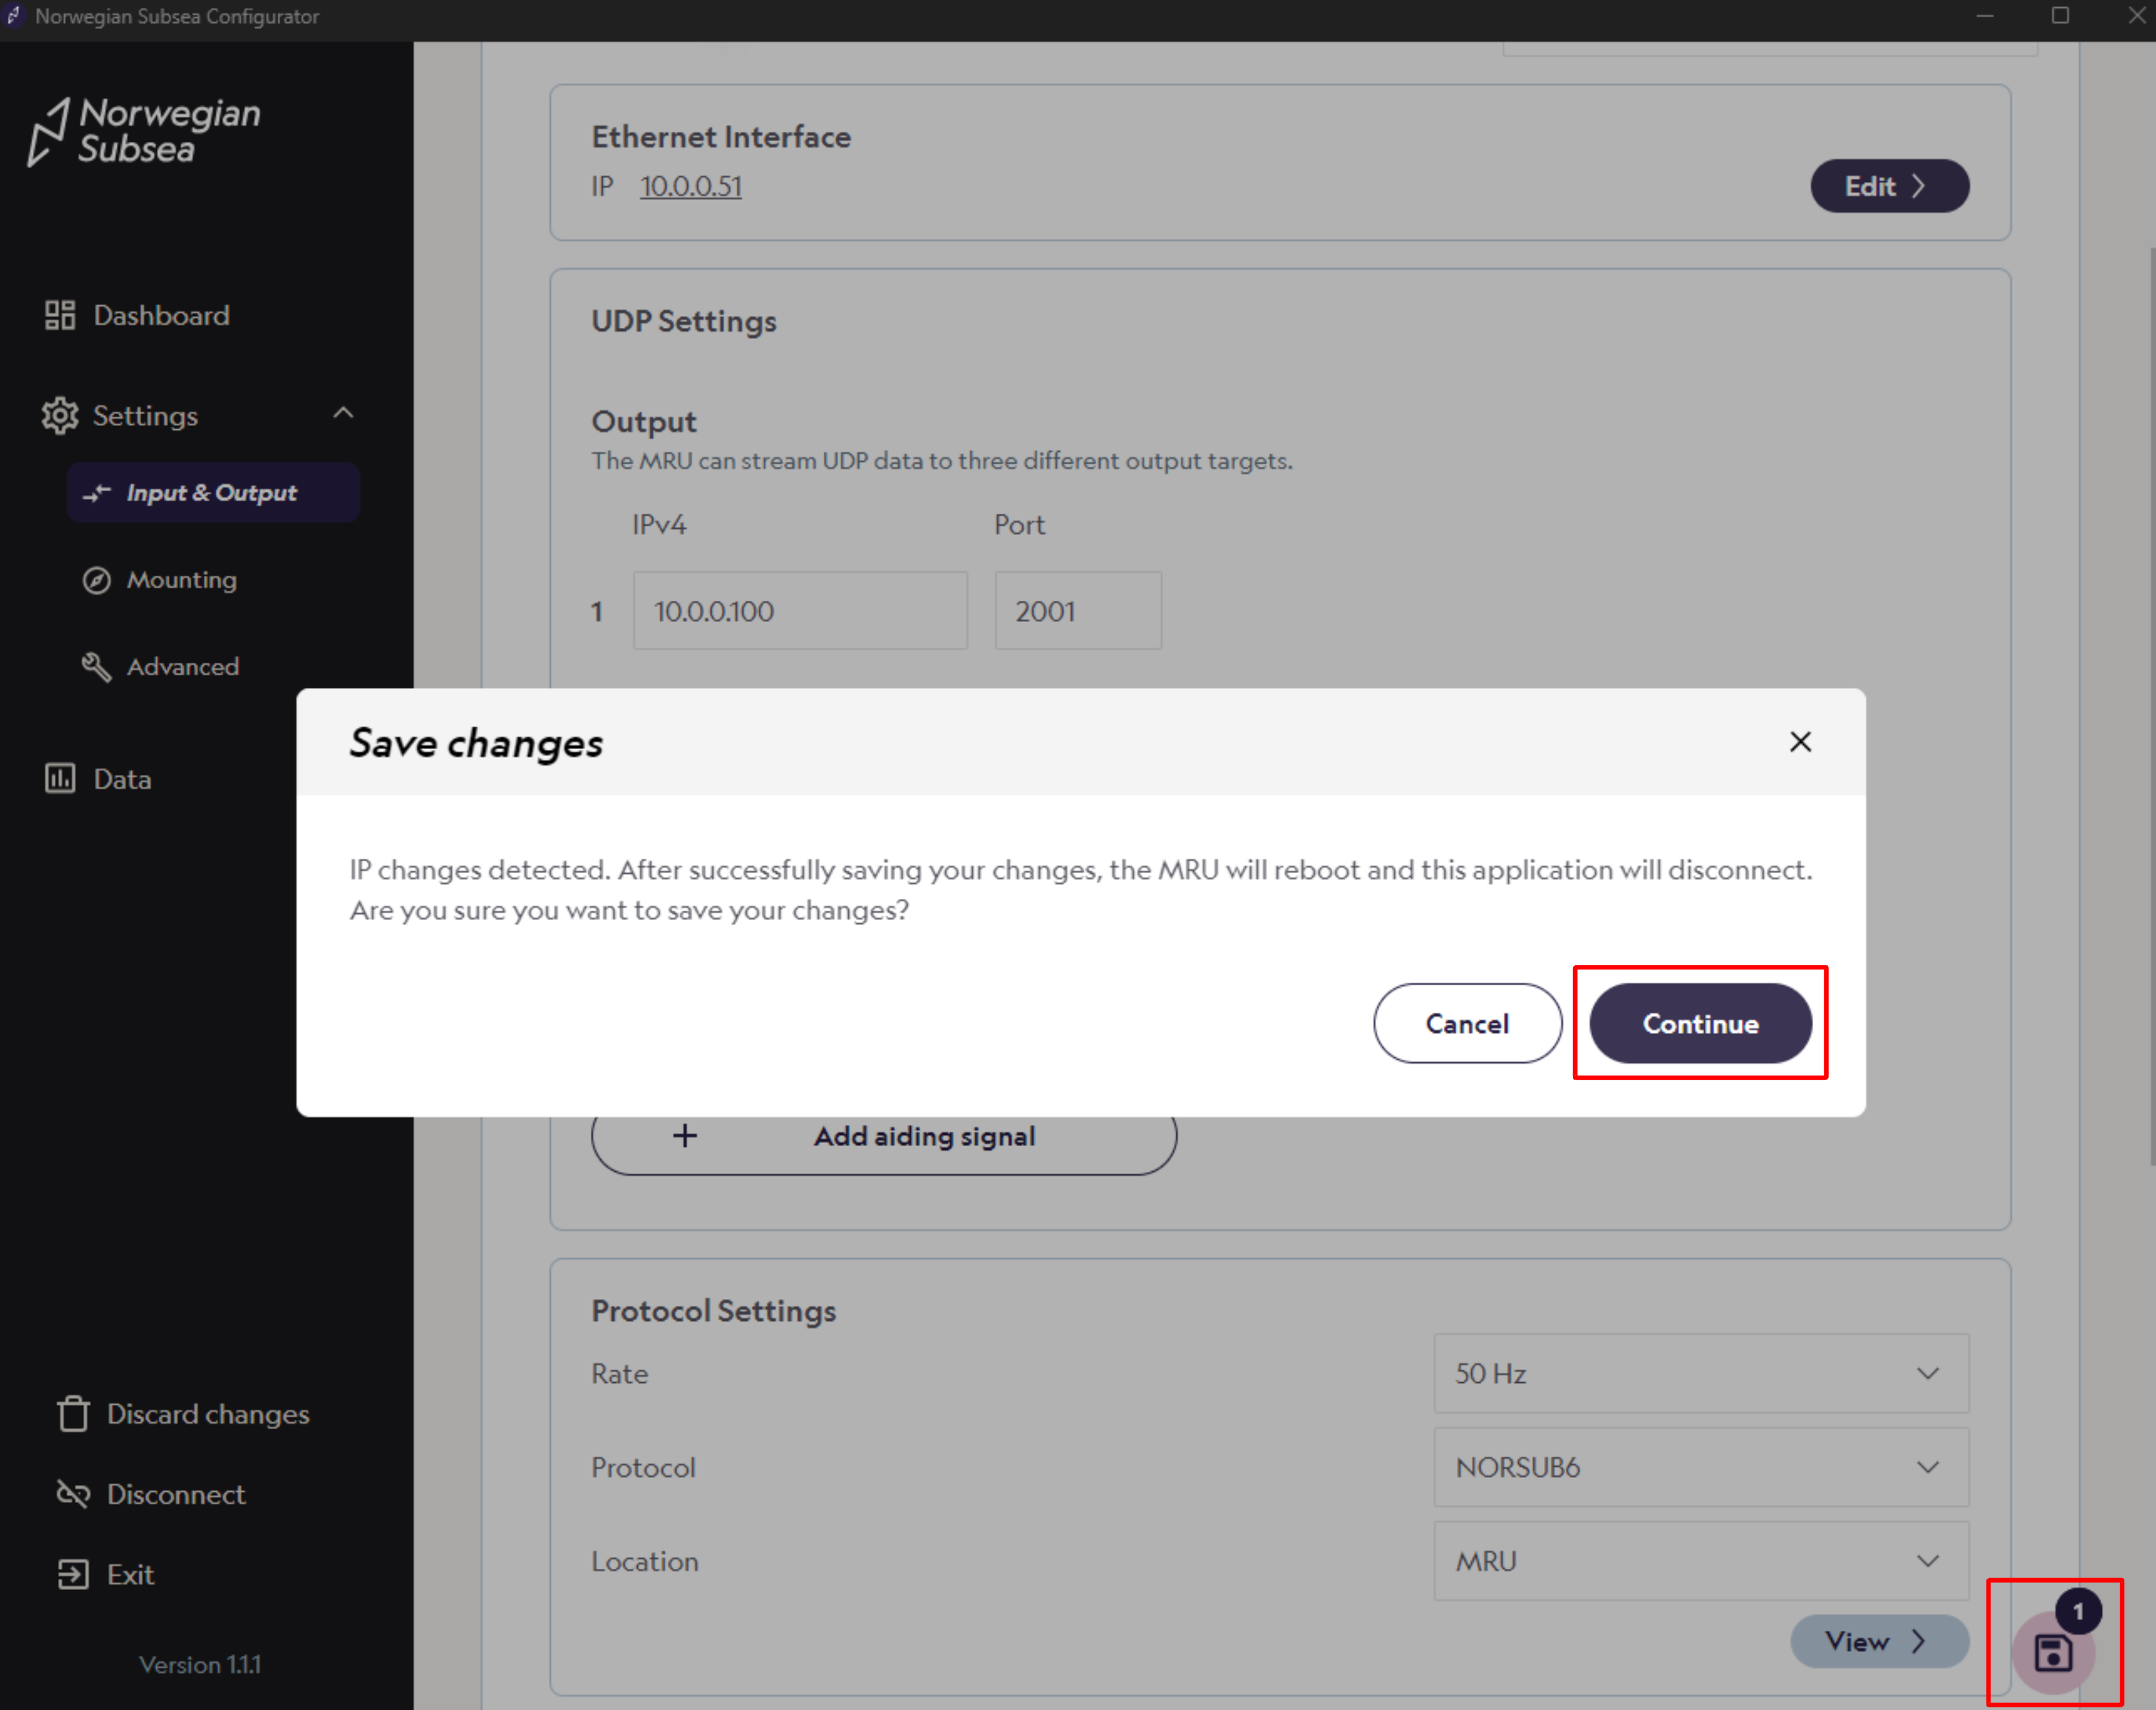The width and height of the screenshot is (2156, 1710).
Task: Click the Settings gear icon
Action: click(x=60, y=416)
